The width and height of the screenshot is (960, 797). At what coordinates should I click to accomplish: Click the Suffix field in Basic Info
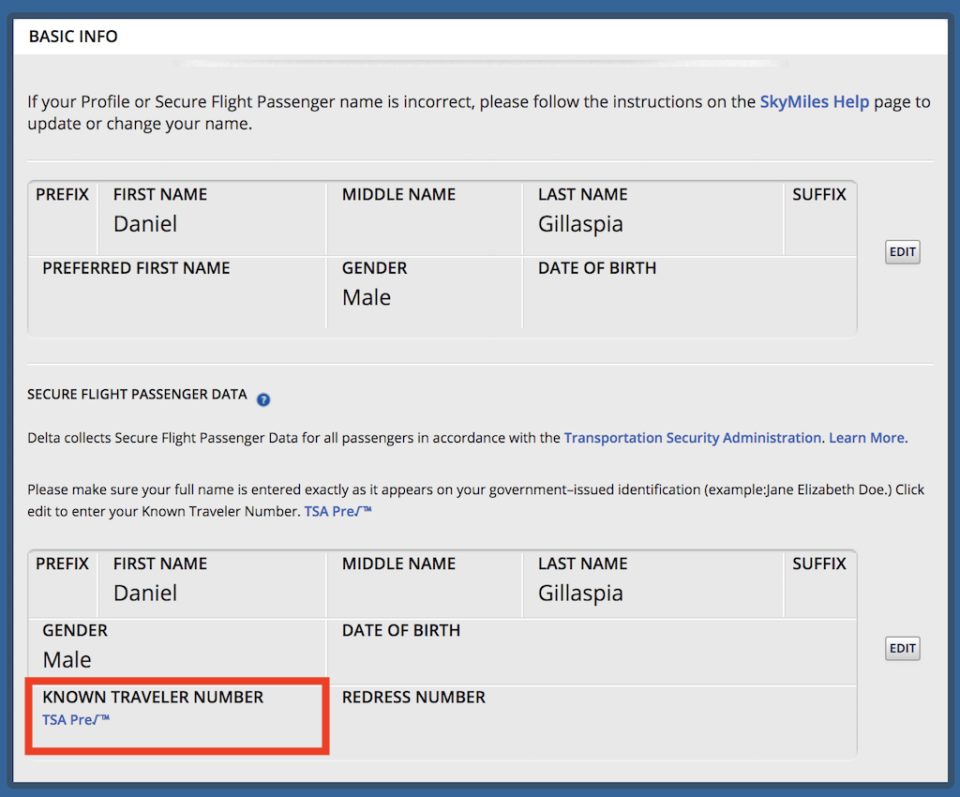click(820, 215)
